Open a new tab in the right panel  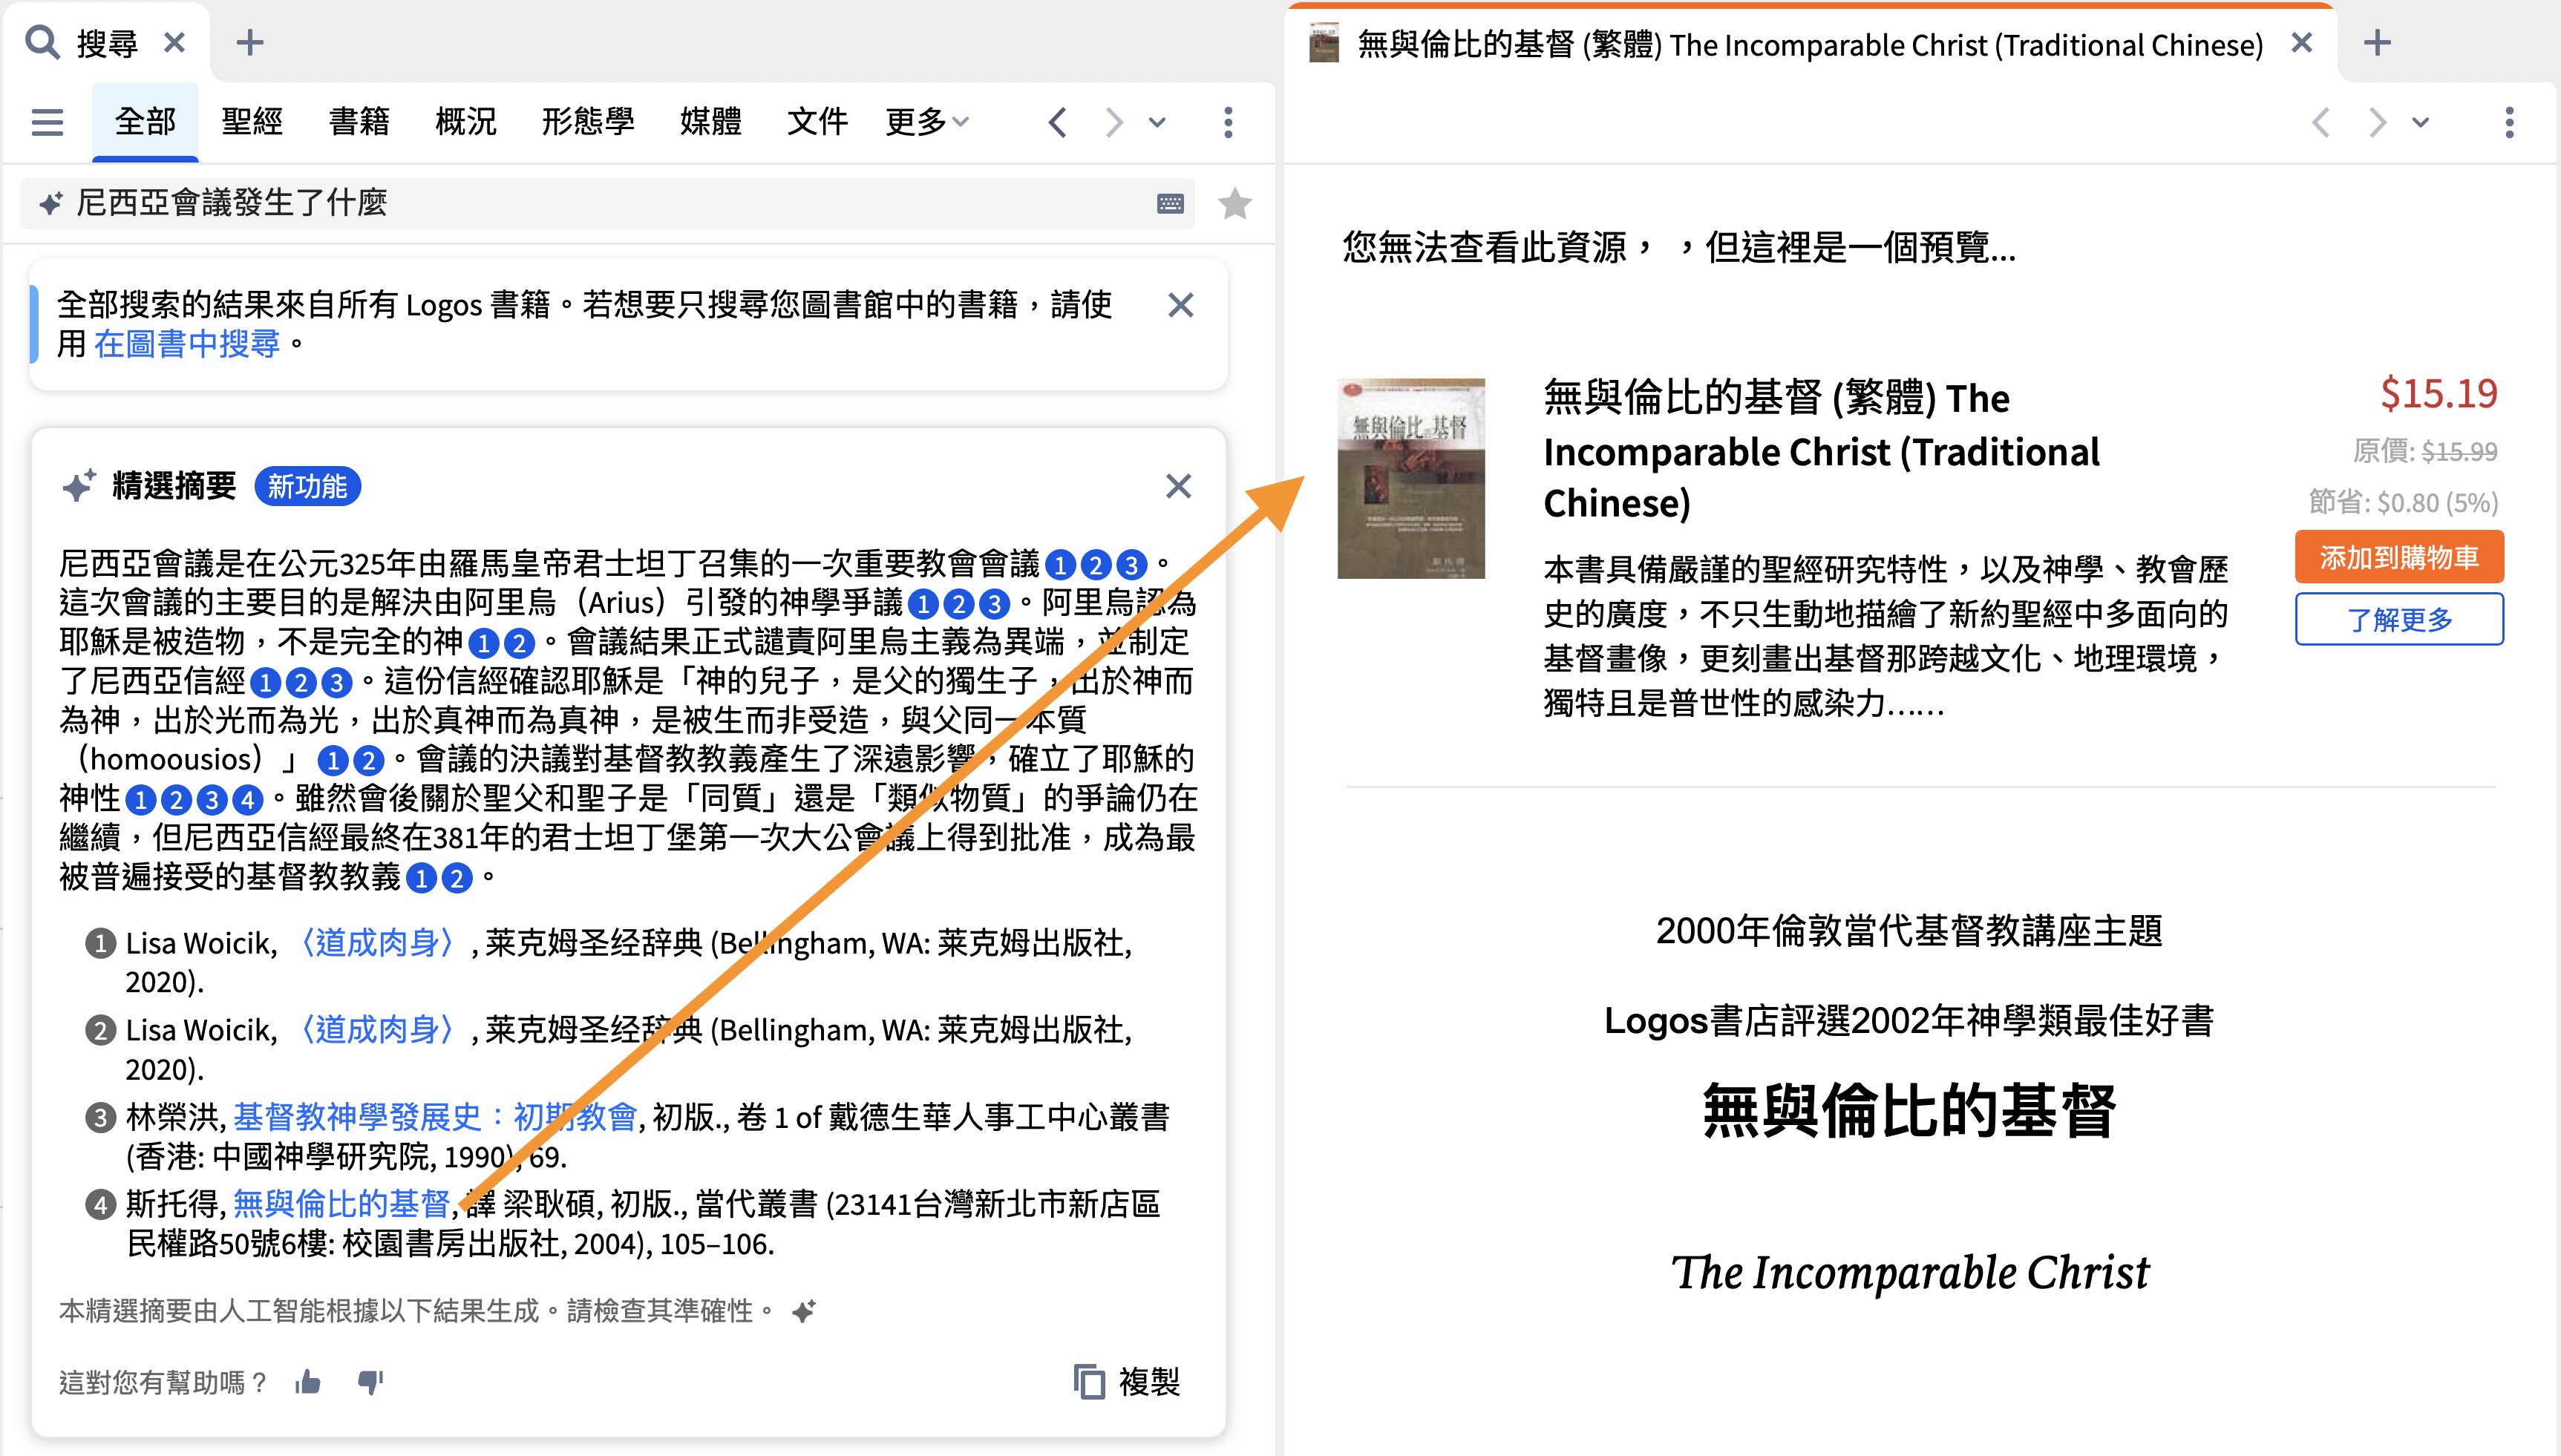pos(2377,43)
